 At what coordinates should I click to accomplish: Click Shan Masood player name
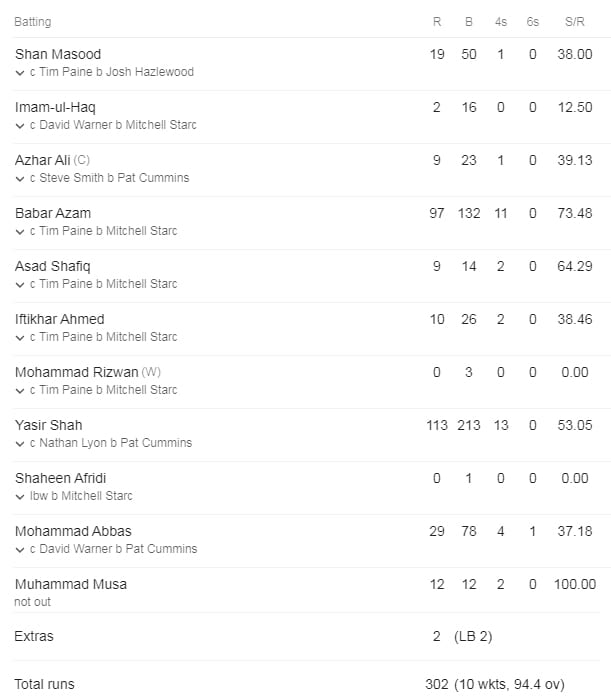58,54
